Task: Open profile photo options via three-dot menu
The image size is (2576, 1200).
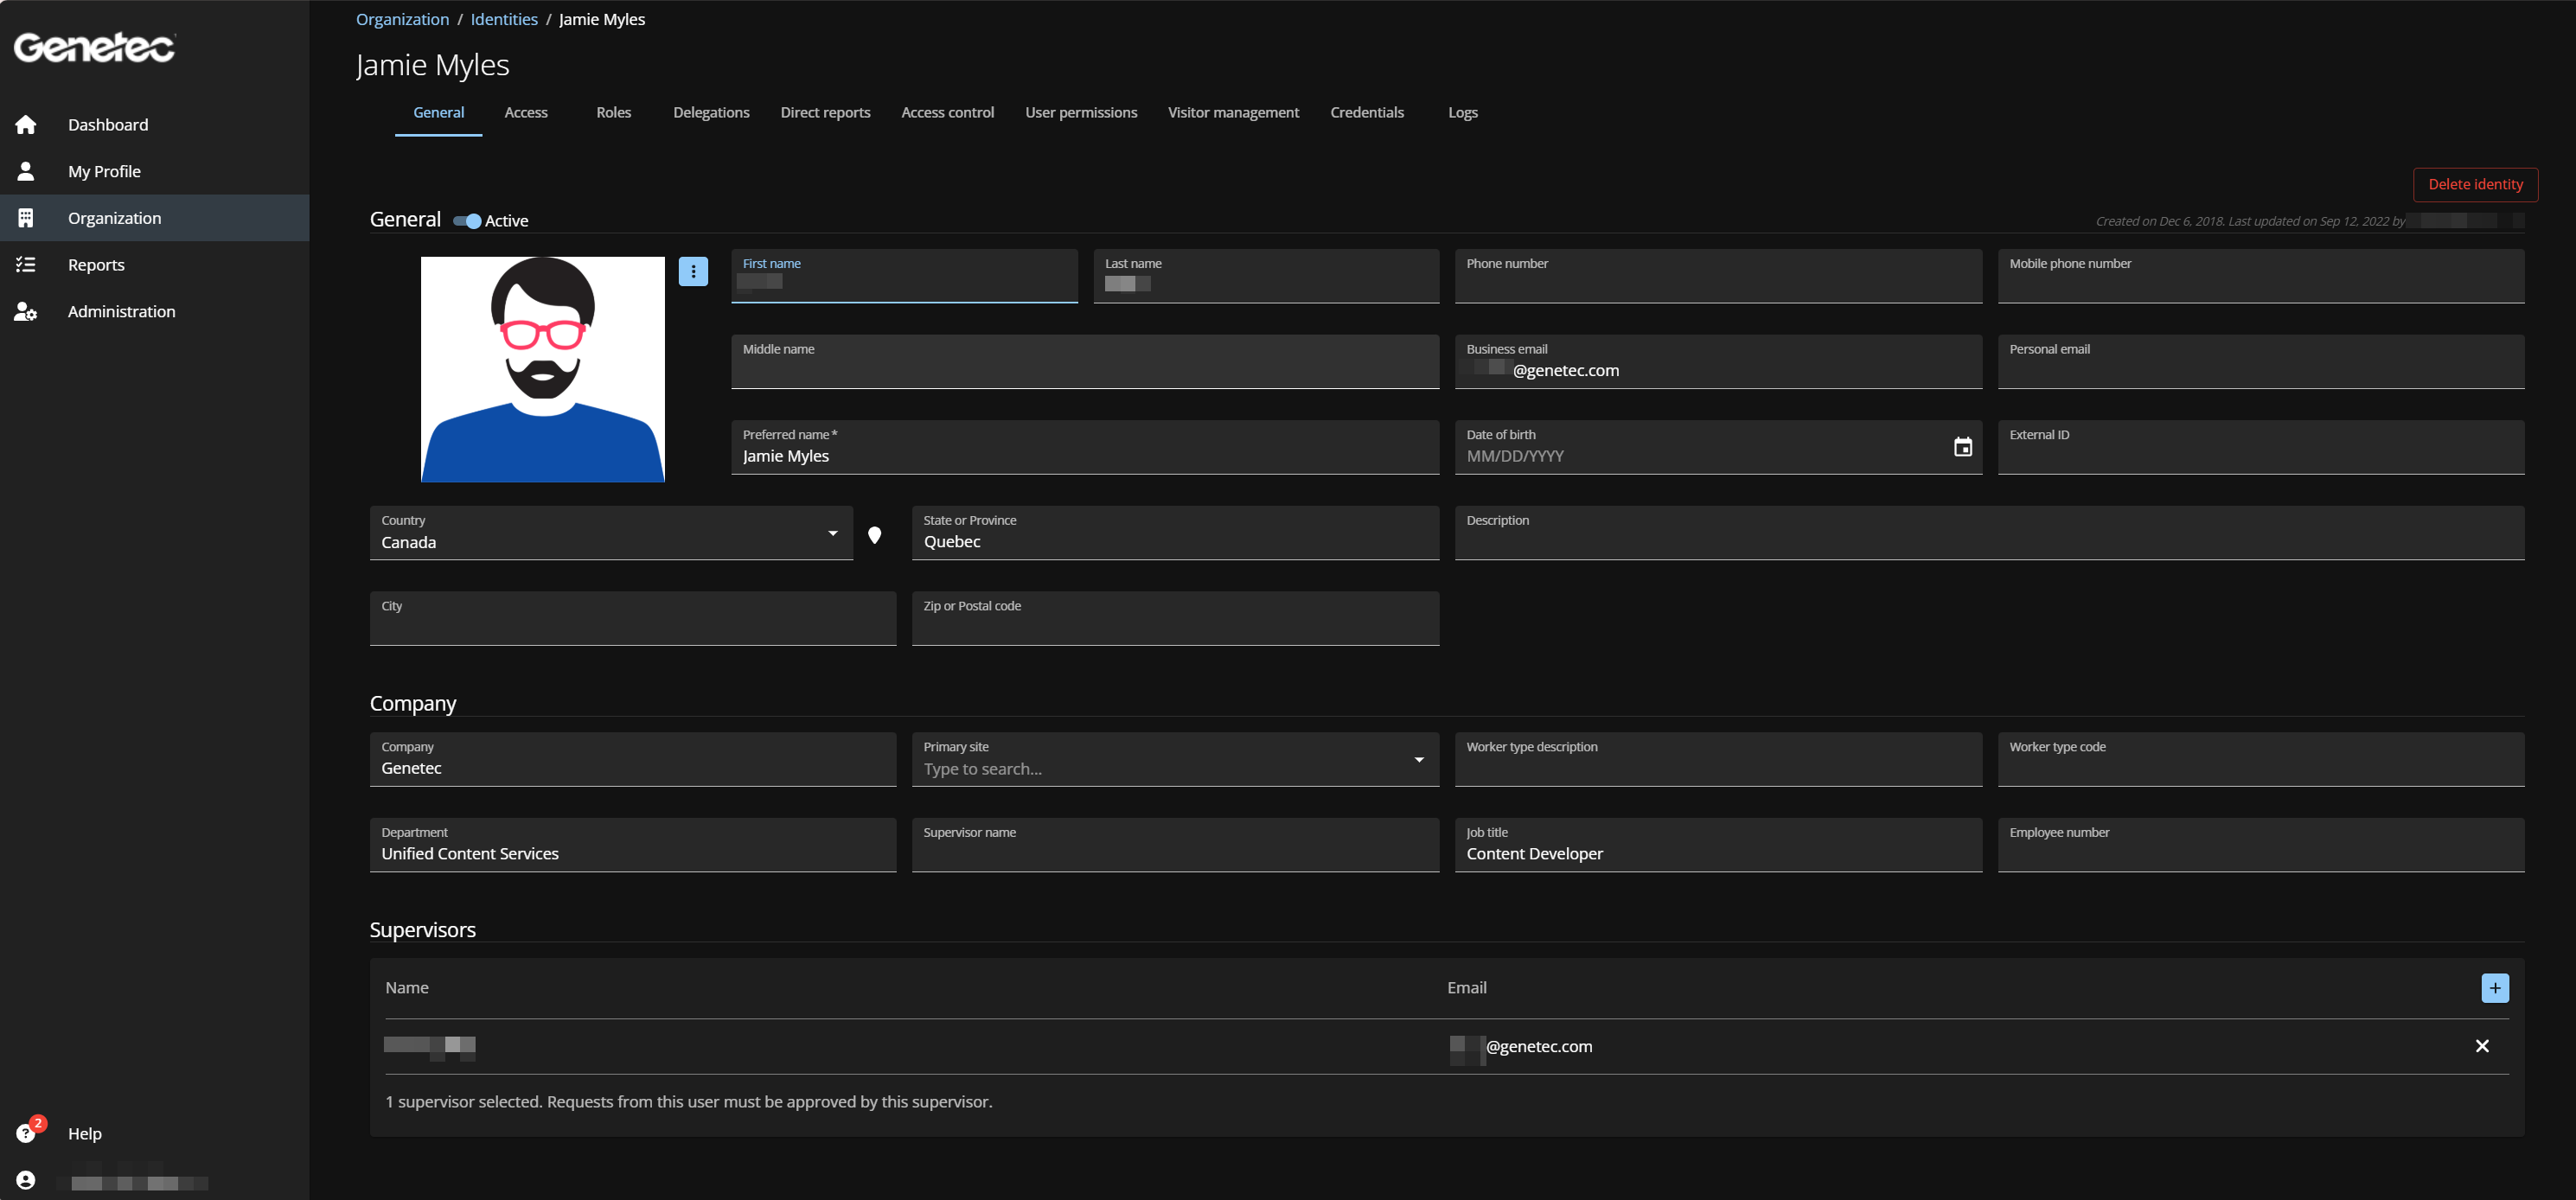Action: tap(693, 270)
